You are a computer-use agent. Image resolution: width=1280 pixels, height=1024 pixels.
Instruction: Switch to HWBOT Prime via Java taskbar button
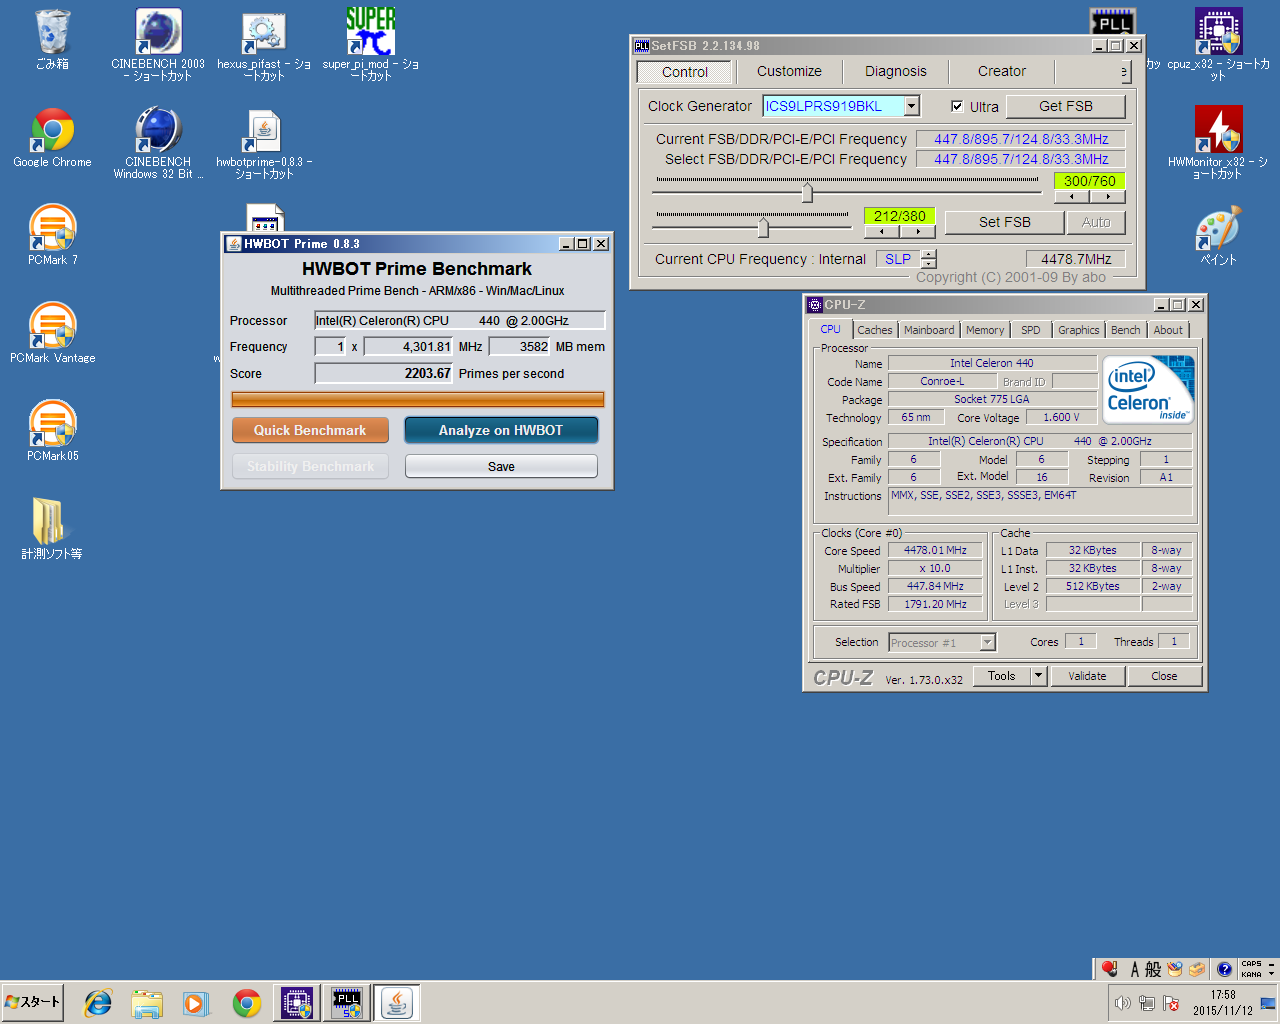[397, 1003]
